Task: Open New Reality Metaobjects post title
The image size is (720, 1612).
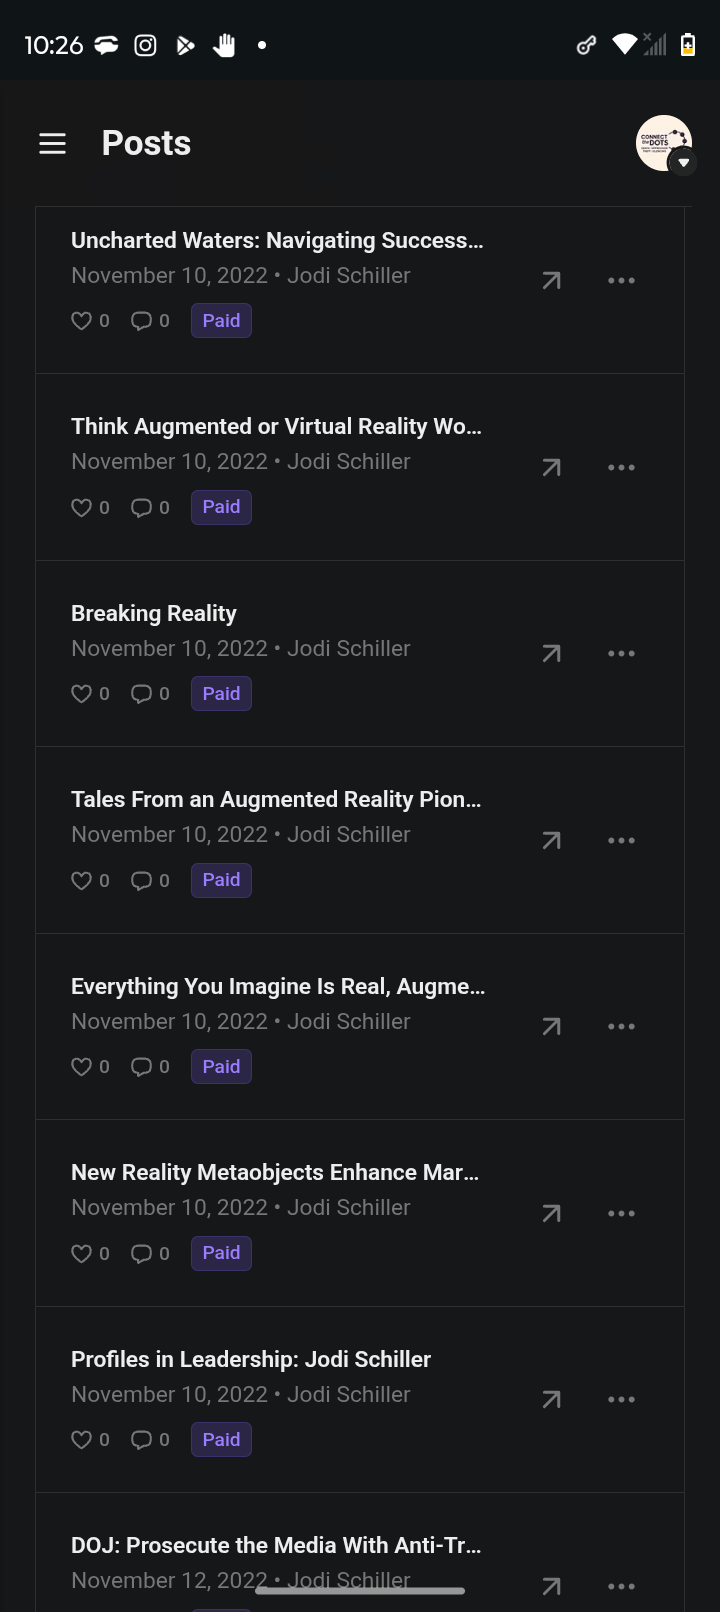Action: pyautogui.click(x=275, y=1172)
